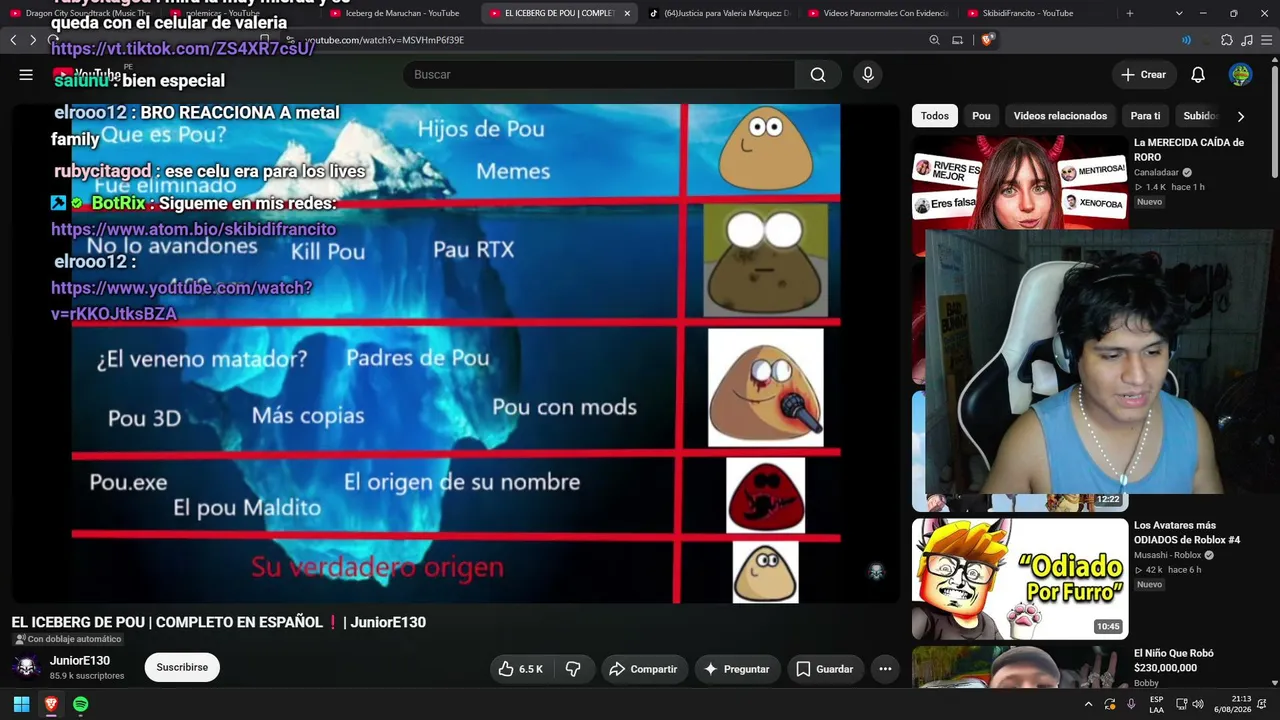
Task: Open La MERECIDA CAÍDA de RORO video title
Action: [x=1189, y=150]
